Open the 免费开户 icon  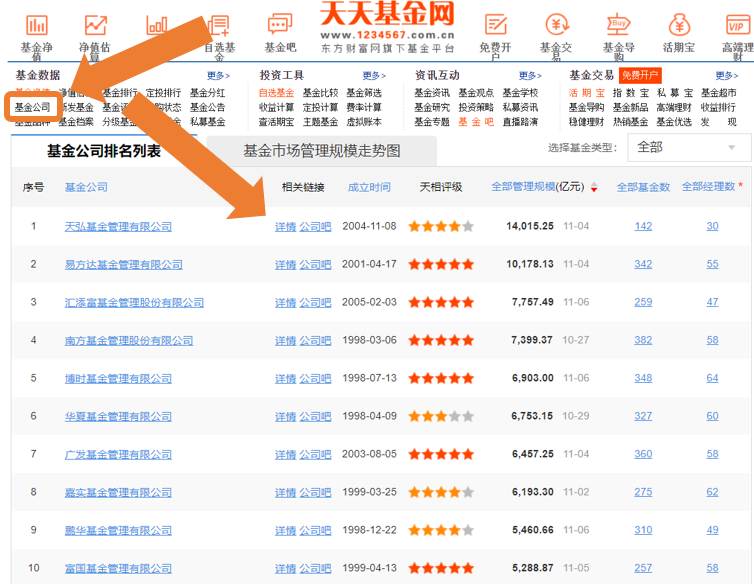(496, 25)
